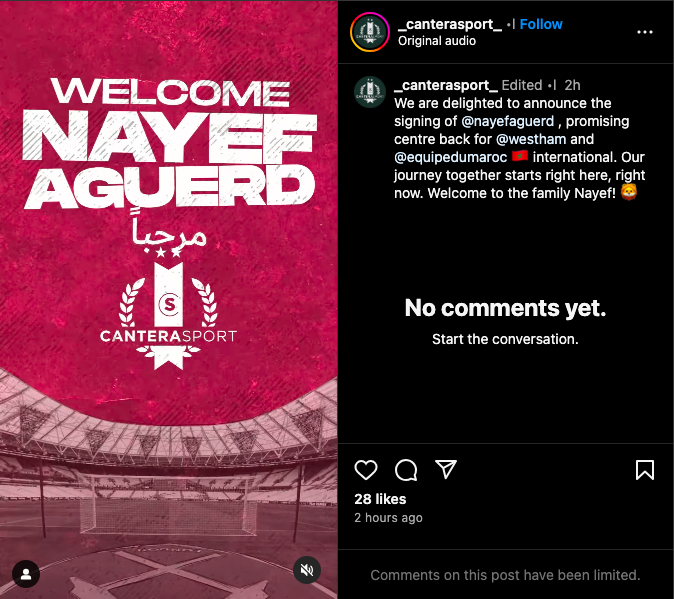Save the post with the bookmark icon
The width and height of the screenshot is (674, 599).
point(645,470)
